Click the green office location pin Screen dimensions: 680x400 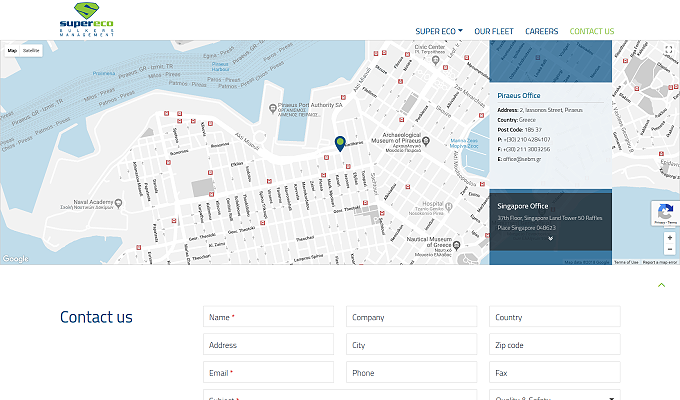340,144
